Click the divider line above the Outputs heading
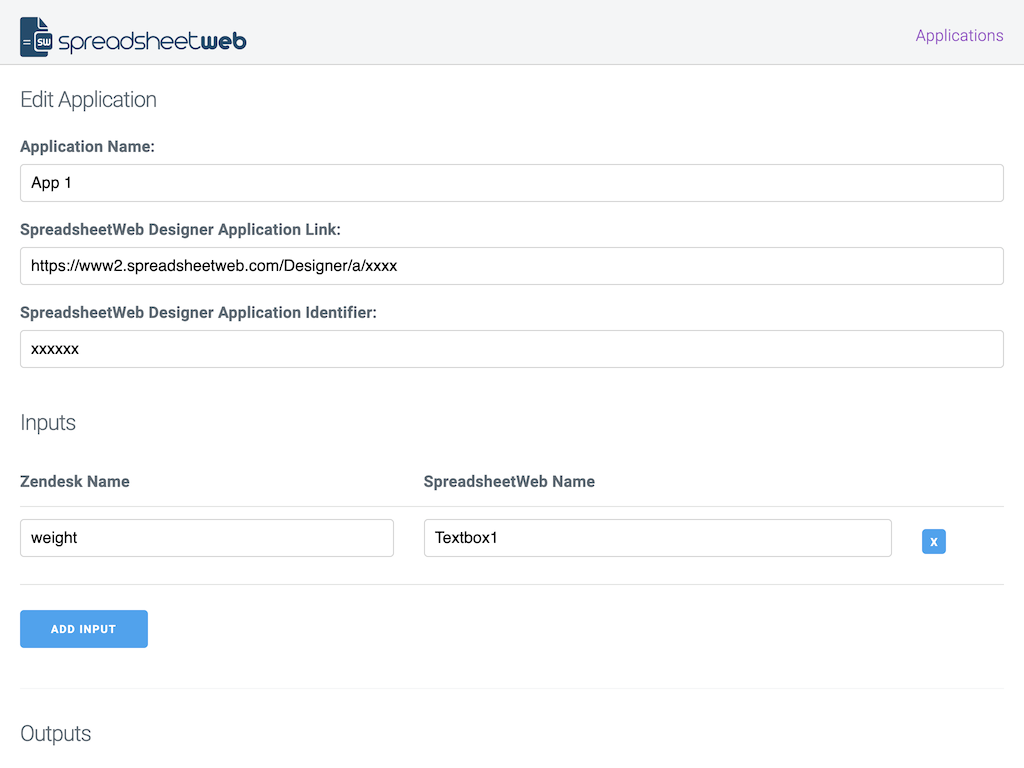This screenshot has width=1024, height=768. coord(511,688)
